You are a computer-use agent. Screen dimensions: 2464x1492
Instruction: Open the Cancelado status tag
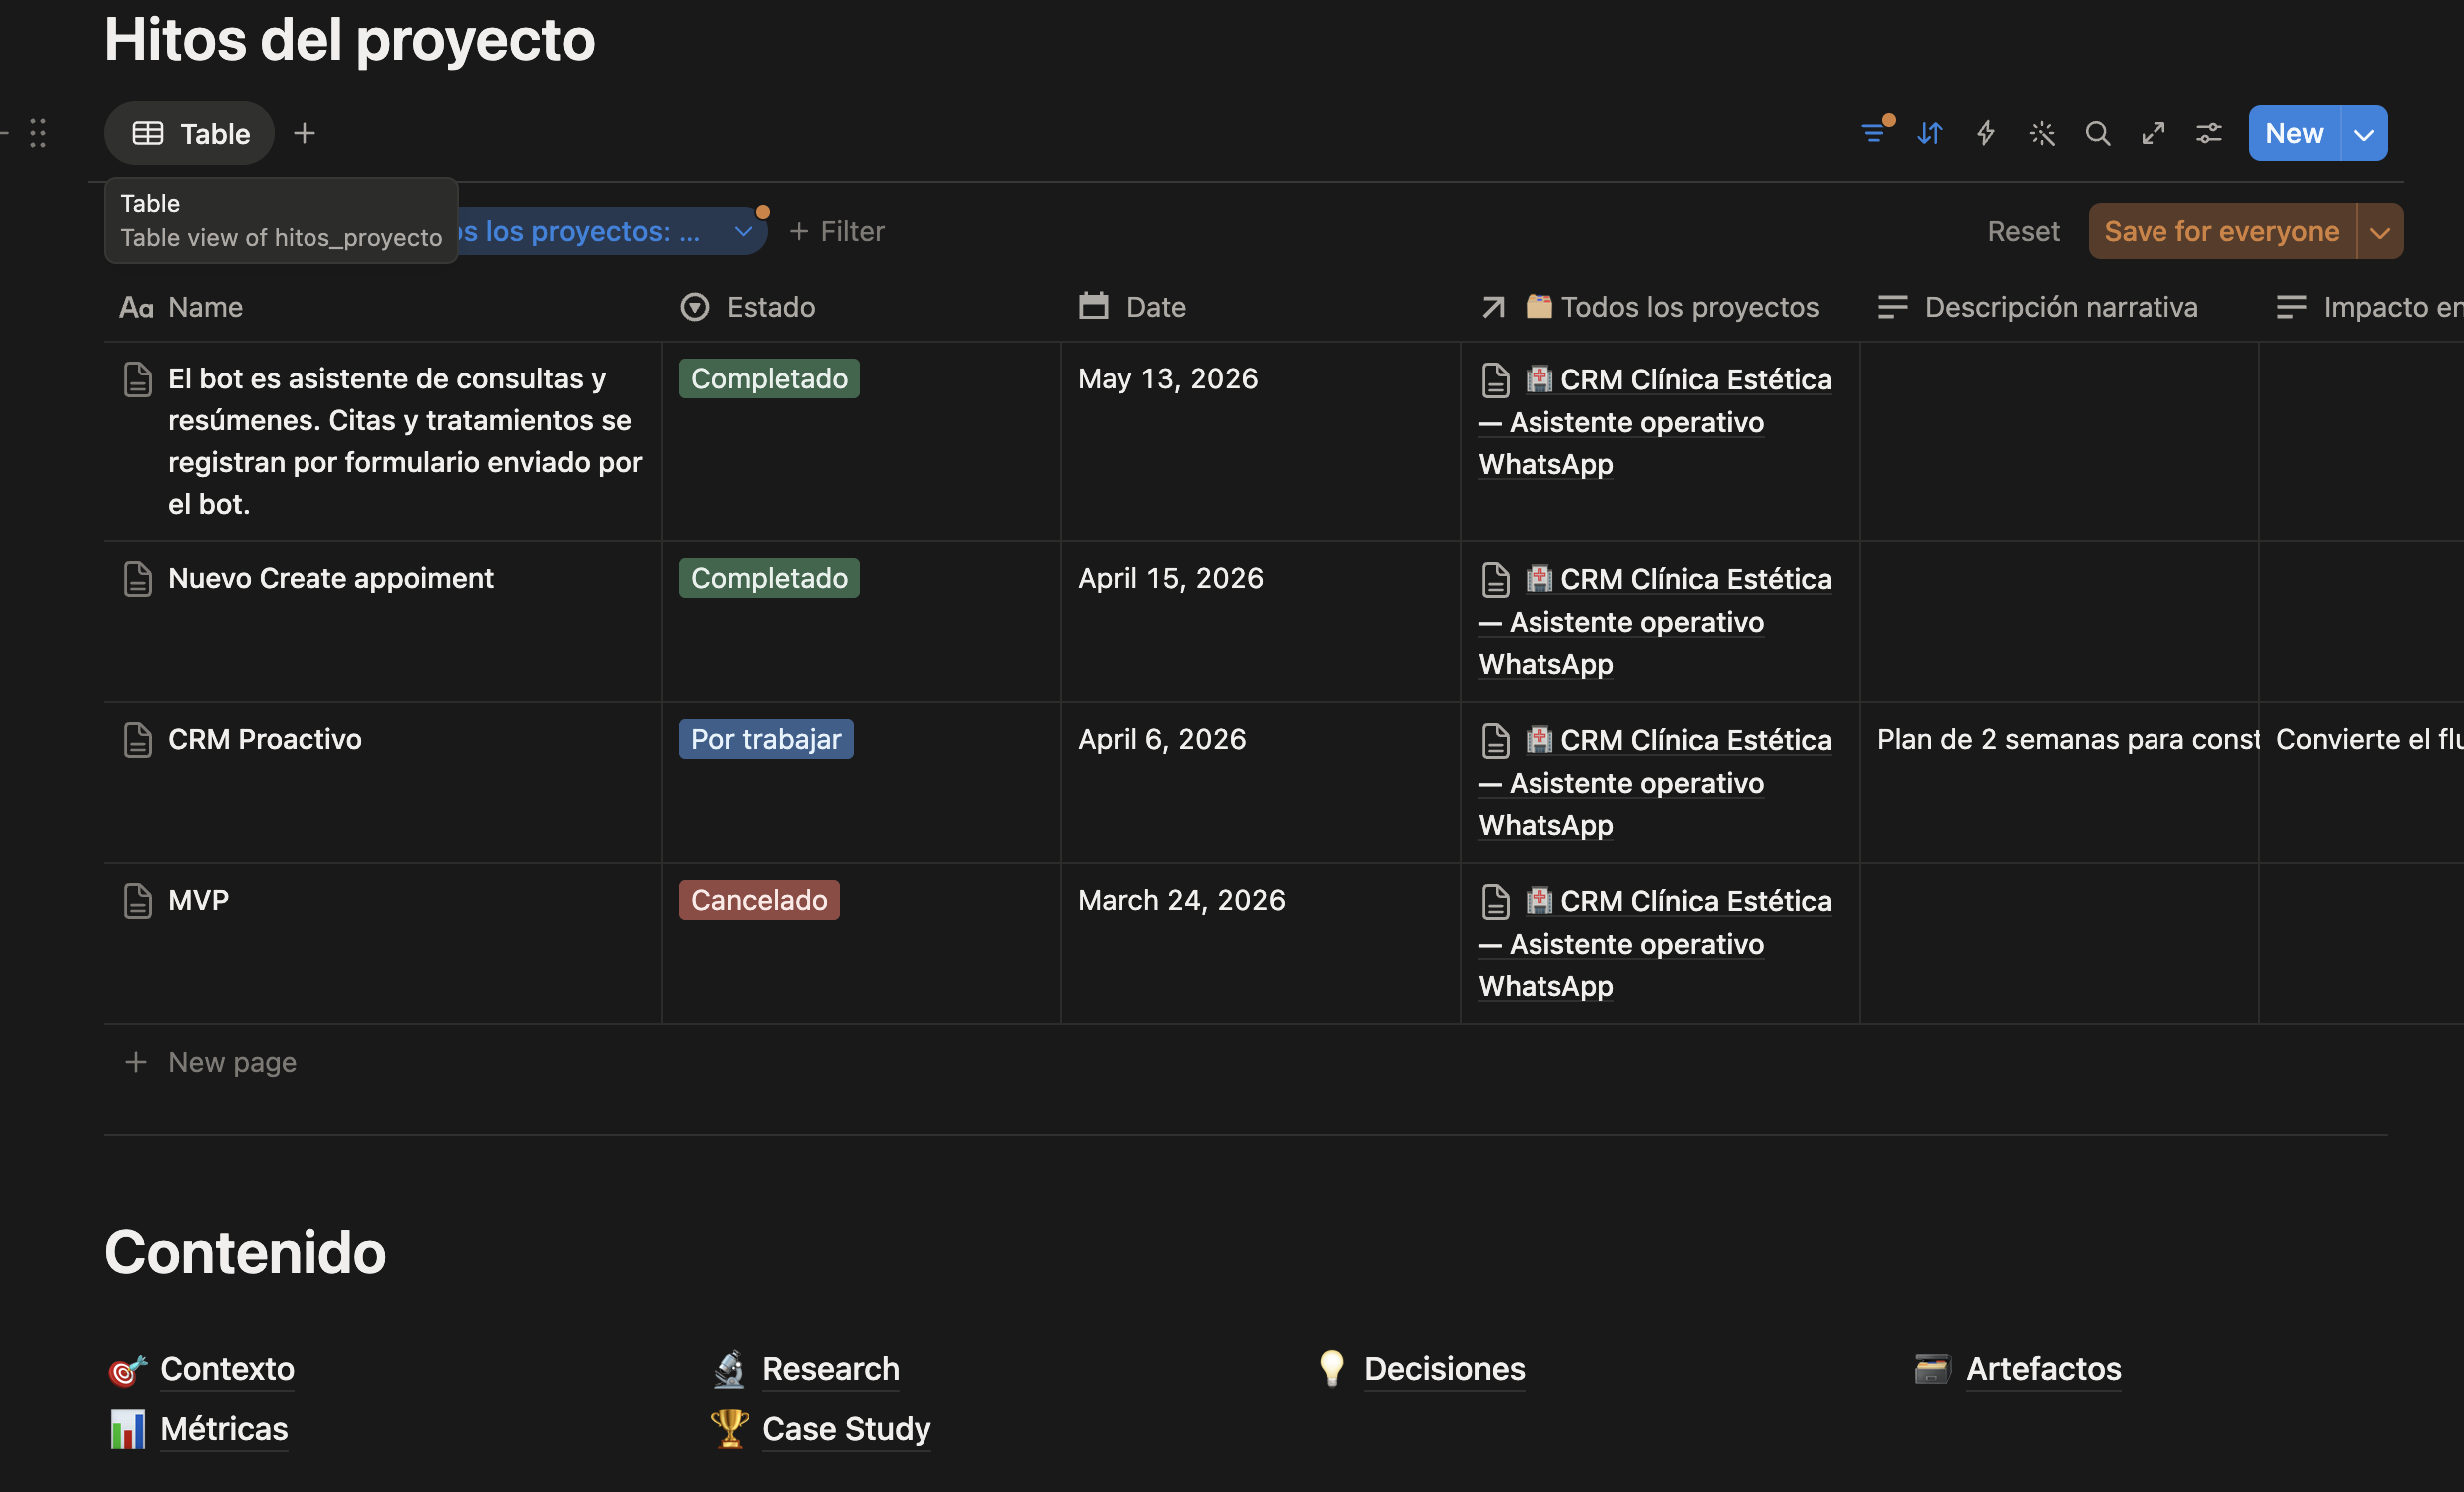759,900
